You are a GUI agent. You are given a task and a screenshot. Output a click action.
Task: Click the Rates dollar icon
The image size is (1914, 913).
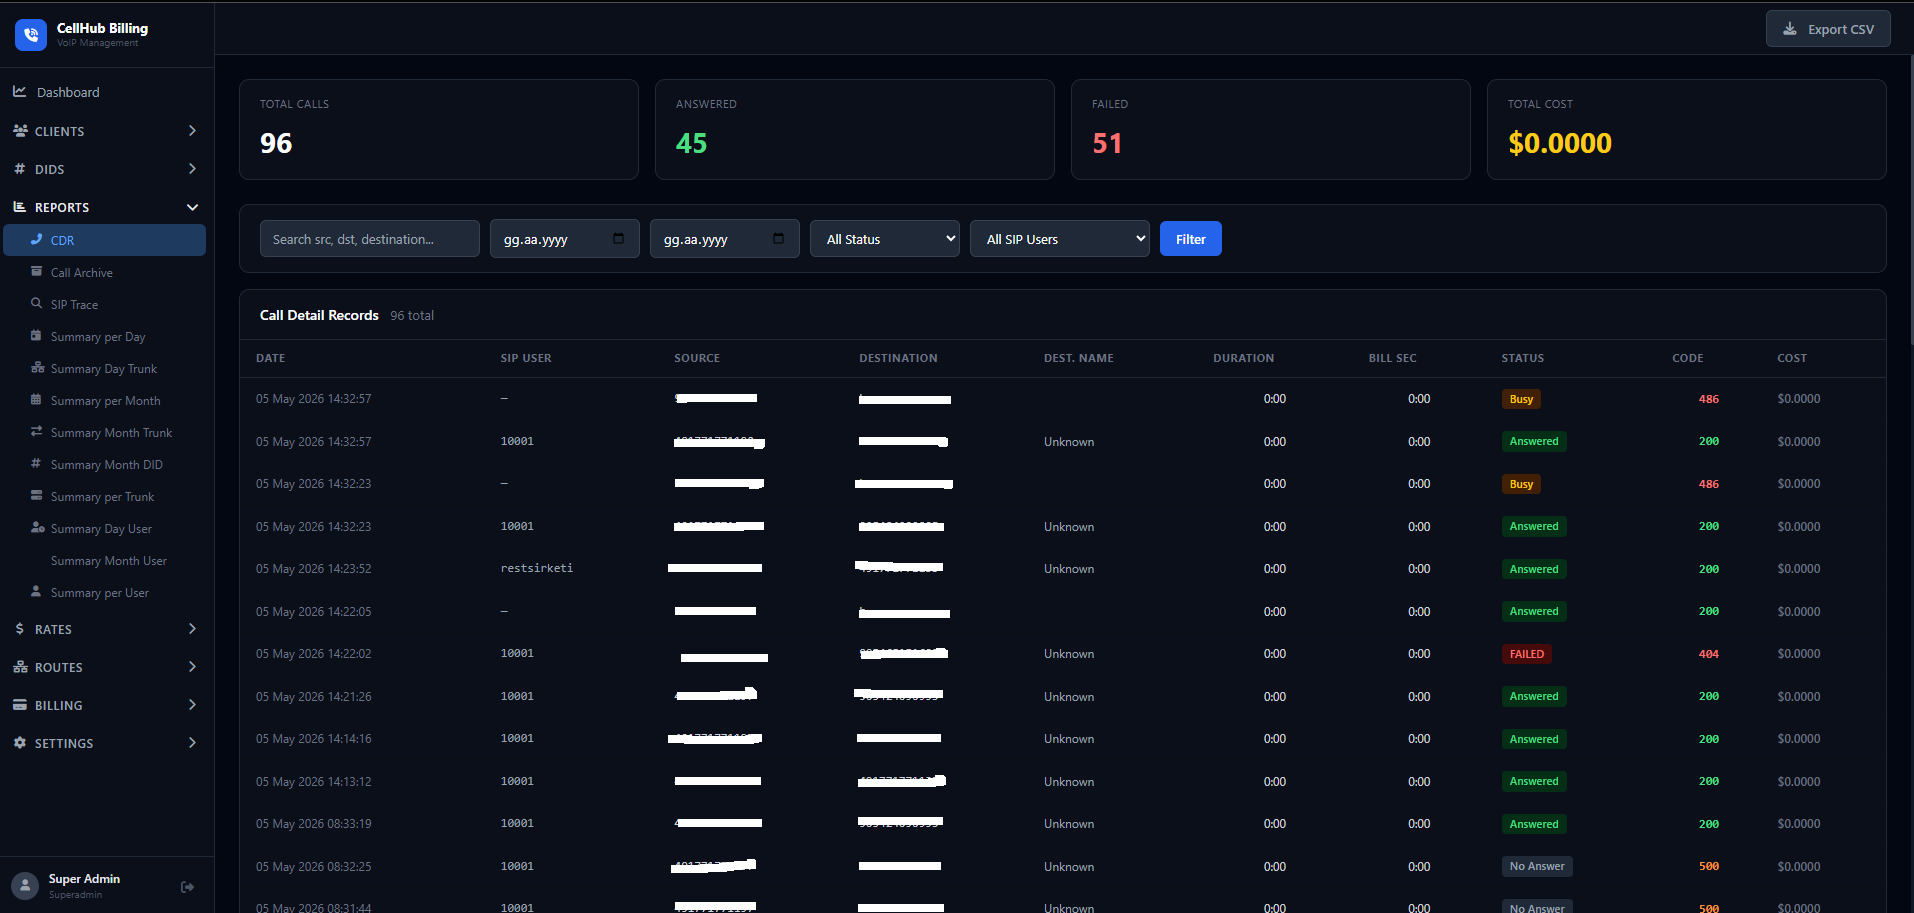(x=19, y=629)
